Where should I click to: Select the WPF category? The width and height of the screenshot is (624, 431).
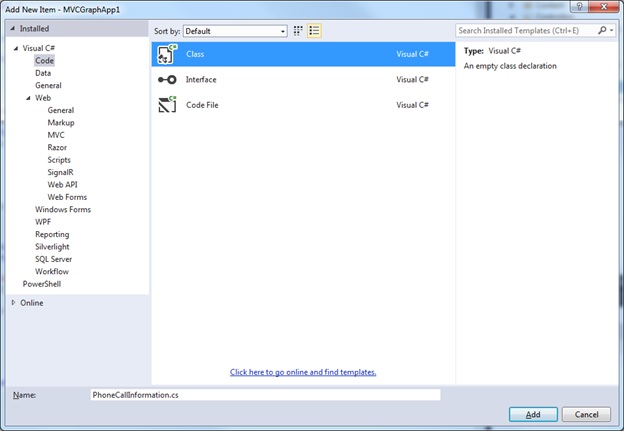tap(43, 222)
